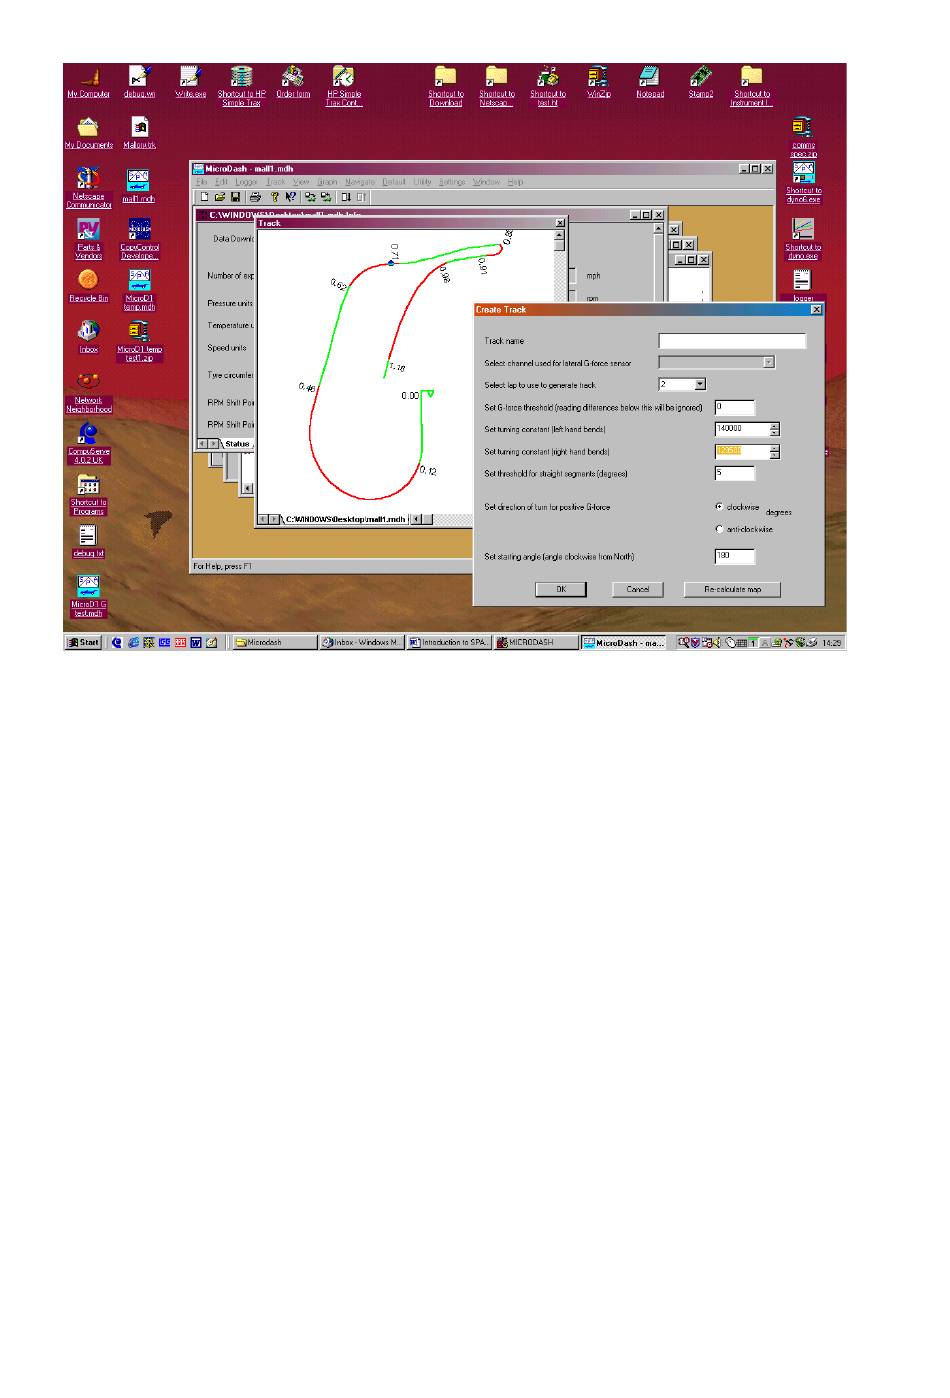Open the File menu in MicroDash
Screen dimensions: 950x1398
tap(201, 182)
